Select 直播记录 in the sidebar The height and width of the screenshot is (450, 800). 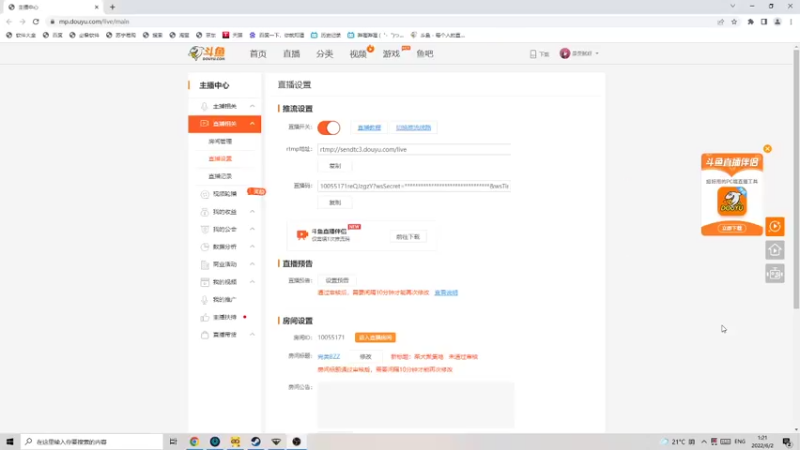(220, 176)
